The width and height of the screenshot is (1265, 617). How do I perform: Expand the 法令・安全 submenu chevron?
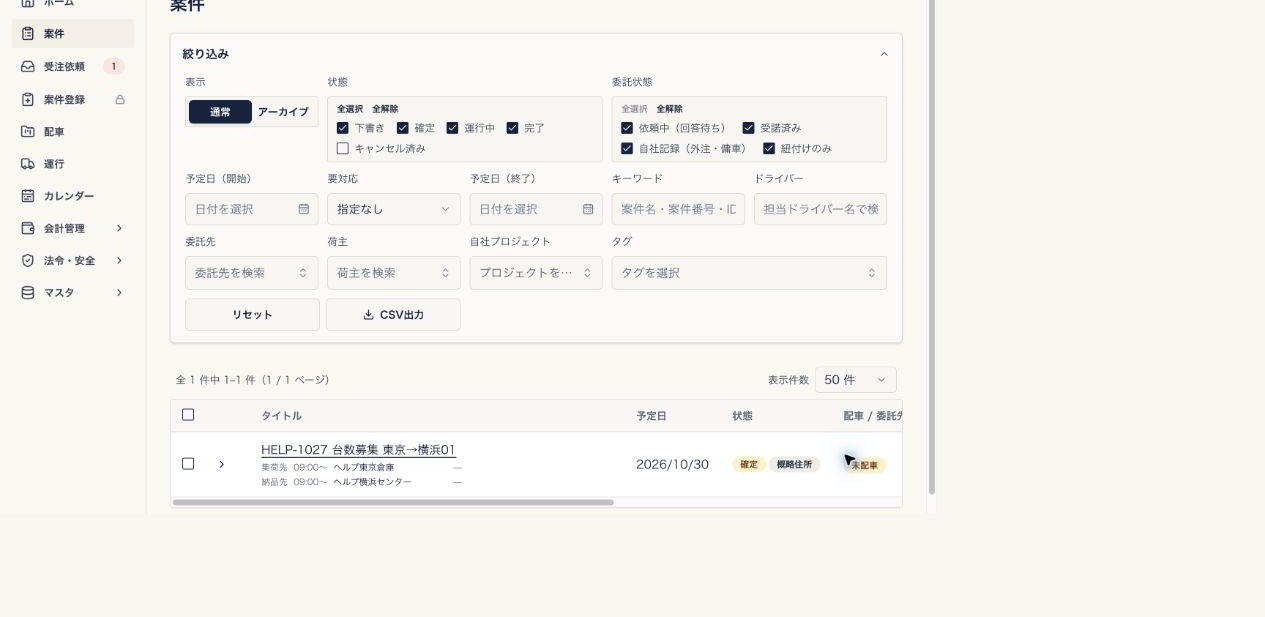[119, 261]
